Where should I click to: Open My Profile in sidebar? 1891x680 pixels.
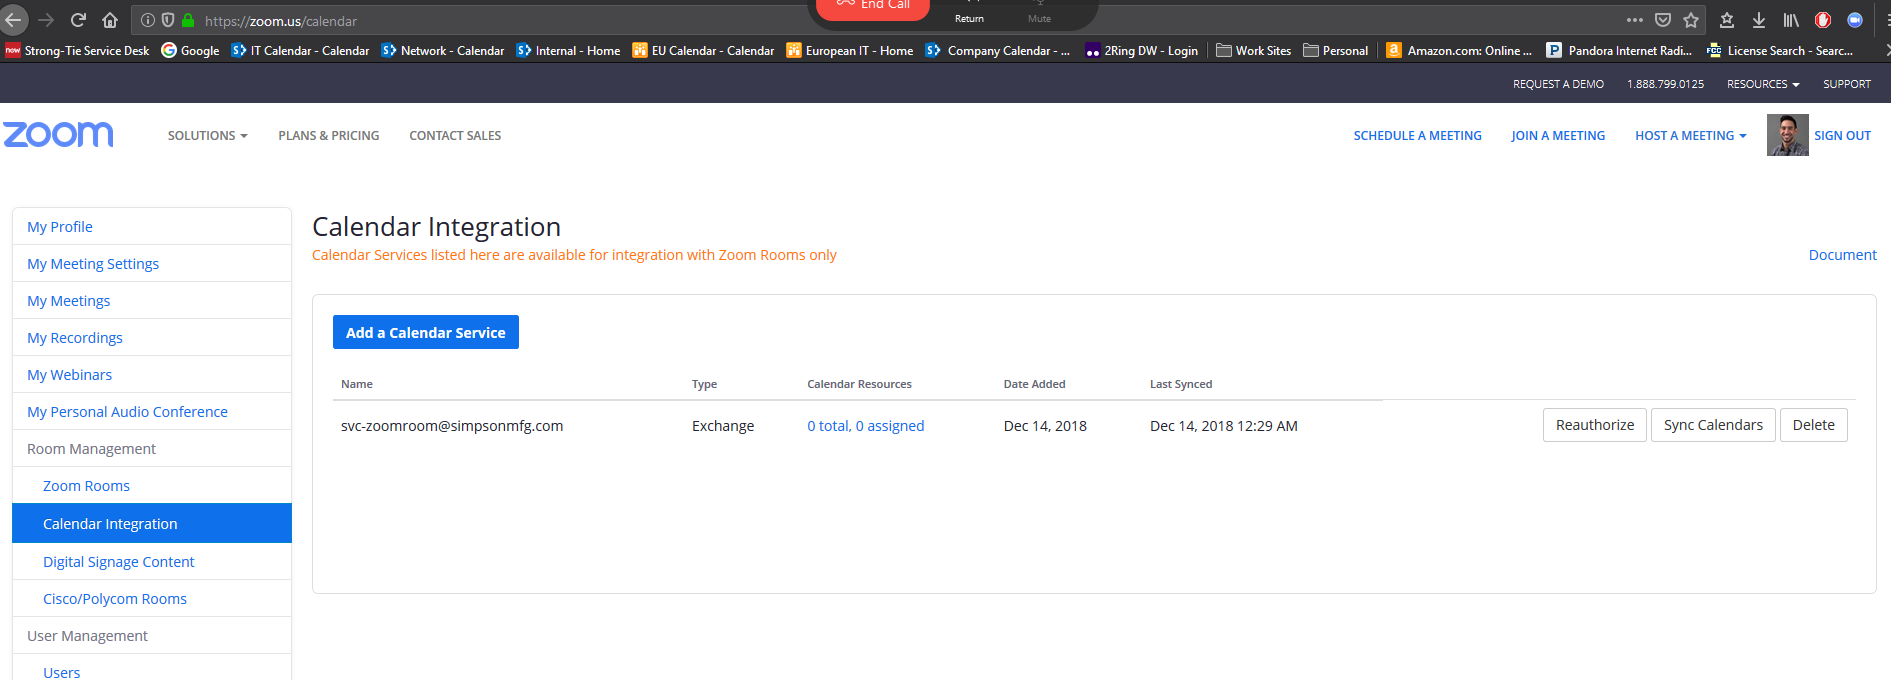click(x=152, y=227)
